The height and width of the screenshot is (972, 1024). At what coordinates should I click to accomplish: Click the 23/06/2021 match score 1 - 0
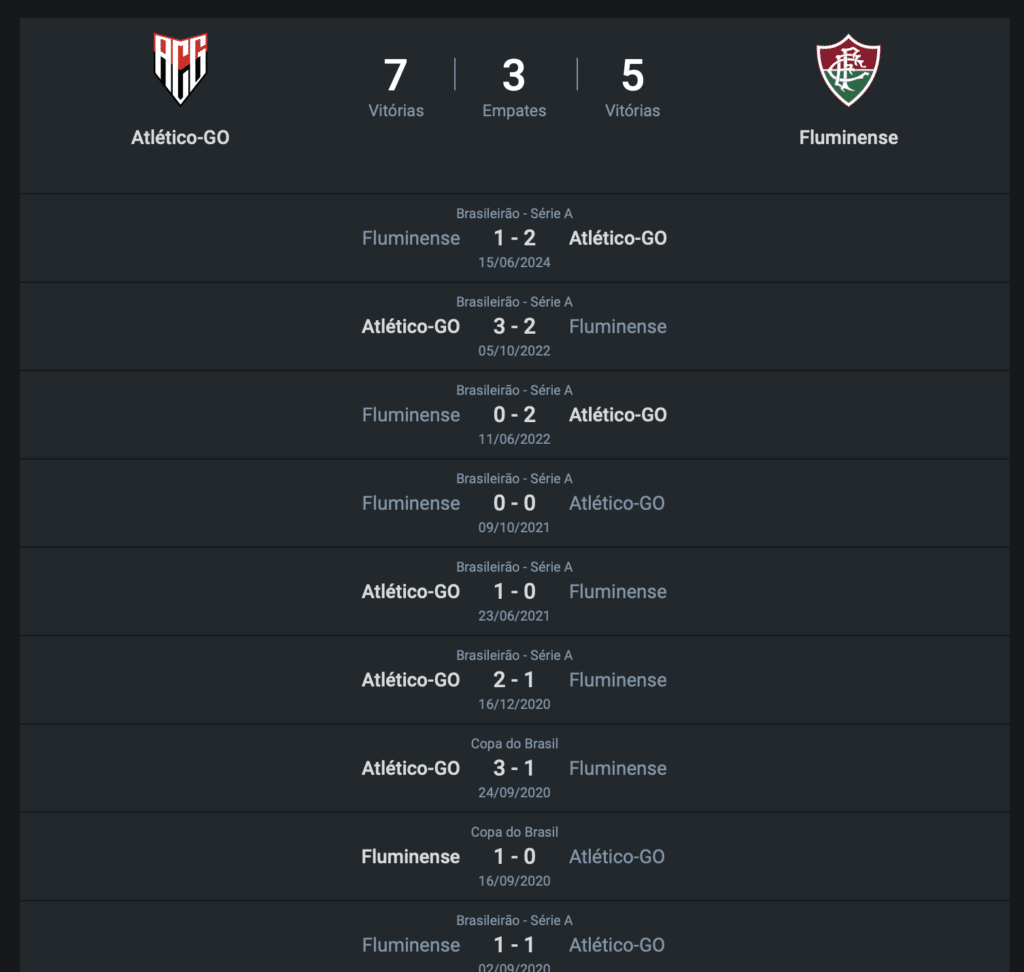click(514, 591)
